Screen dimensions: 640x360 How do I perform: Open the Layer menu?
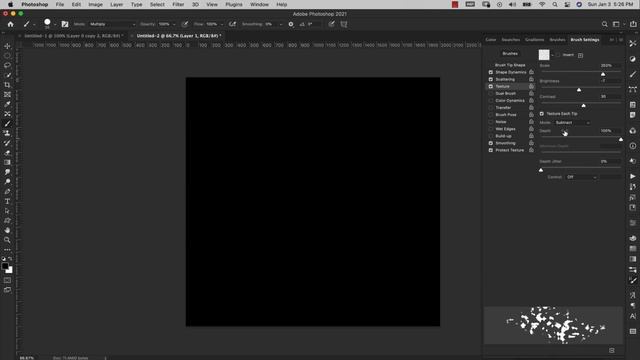[x=116, y=4]
